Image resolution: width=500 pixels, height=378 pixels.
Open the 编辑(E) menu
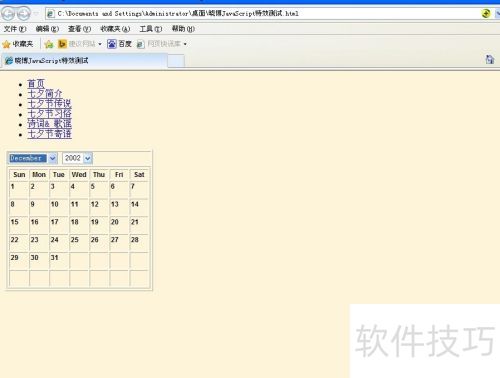tap(47, 29)
